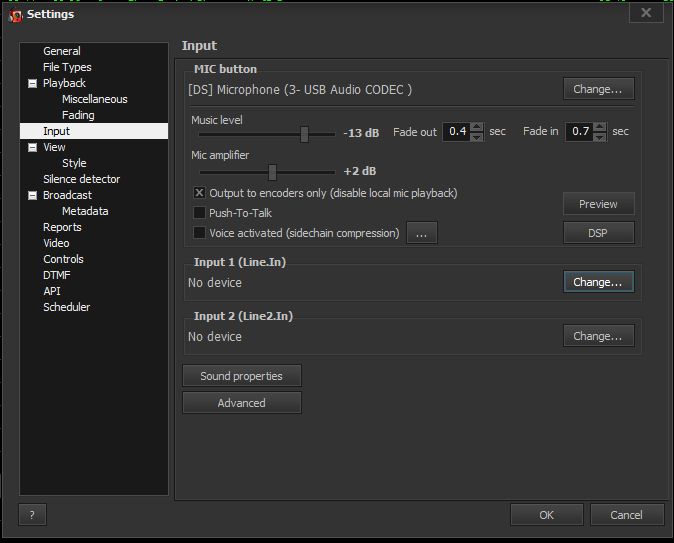Click the Music level slider handle
Image resolution: width=674 pixels, height=543 pixels.
304,133
